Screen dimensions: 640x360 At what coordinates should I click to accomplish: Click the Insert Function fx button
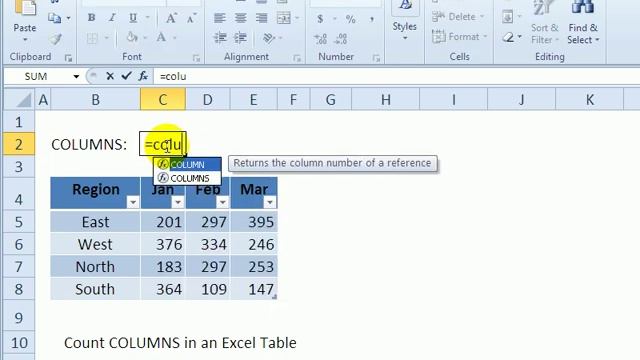click(143, 76)
